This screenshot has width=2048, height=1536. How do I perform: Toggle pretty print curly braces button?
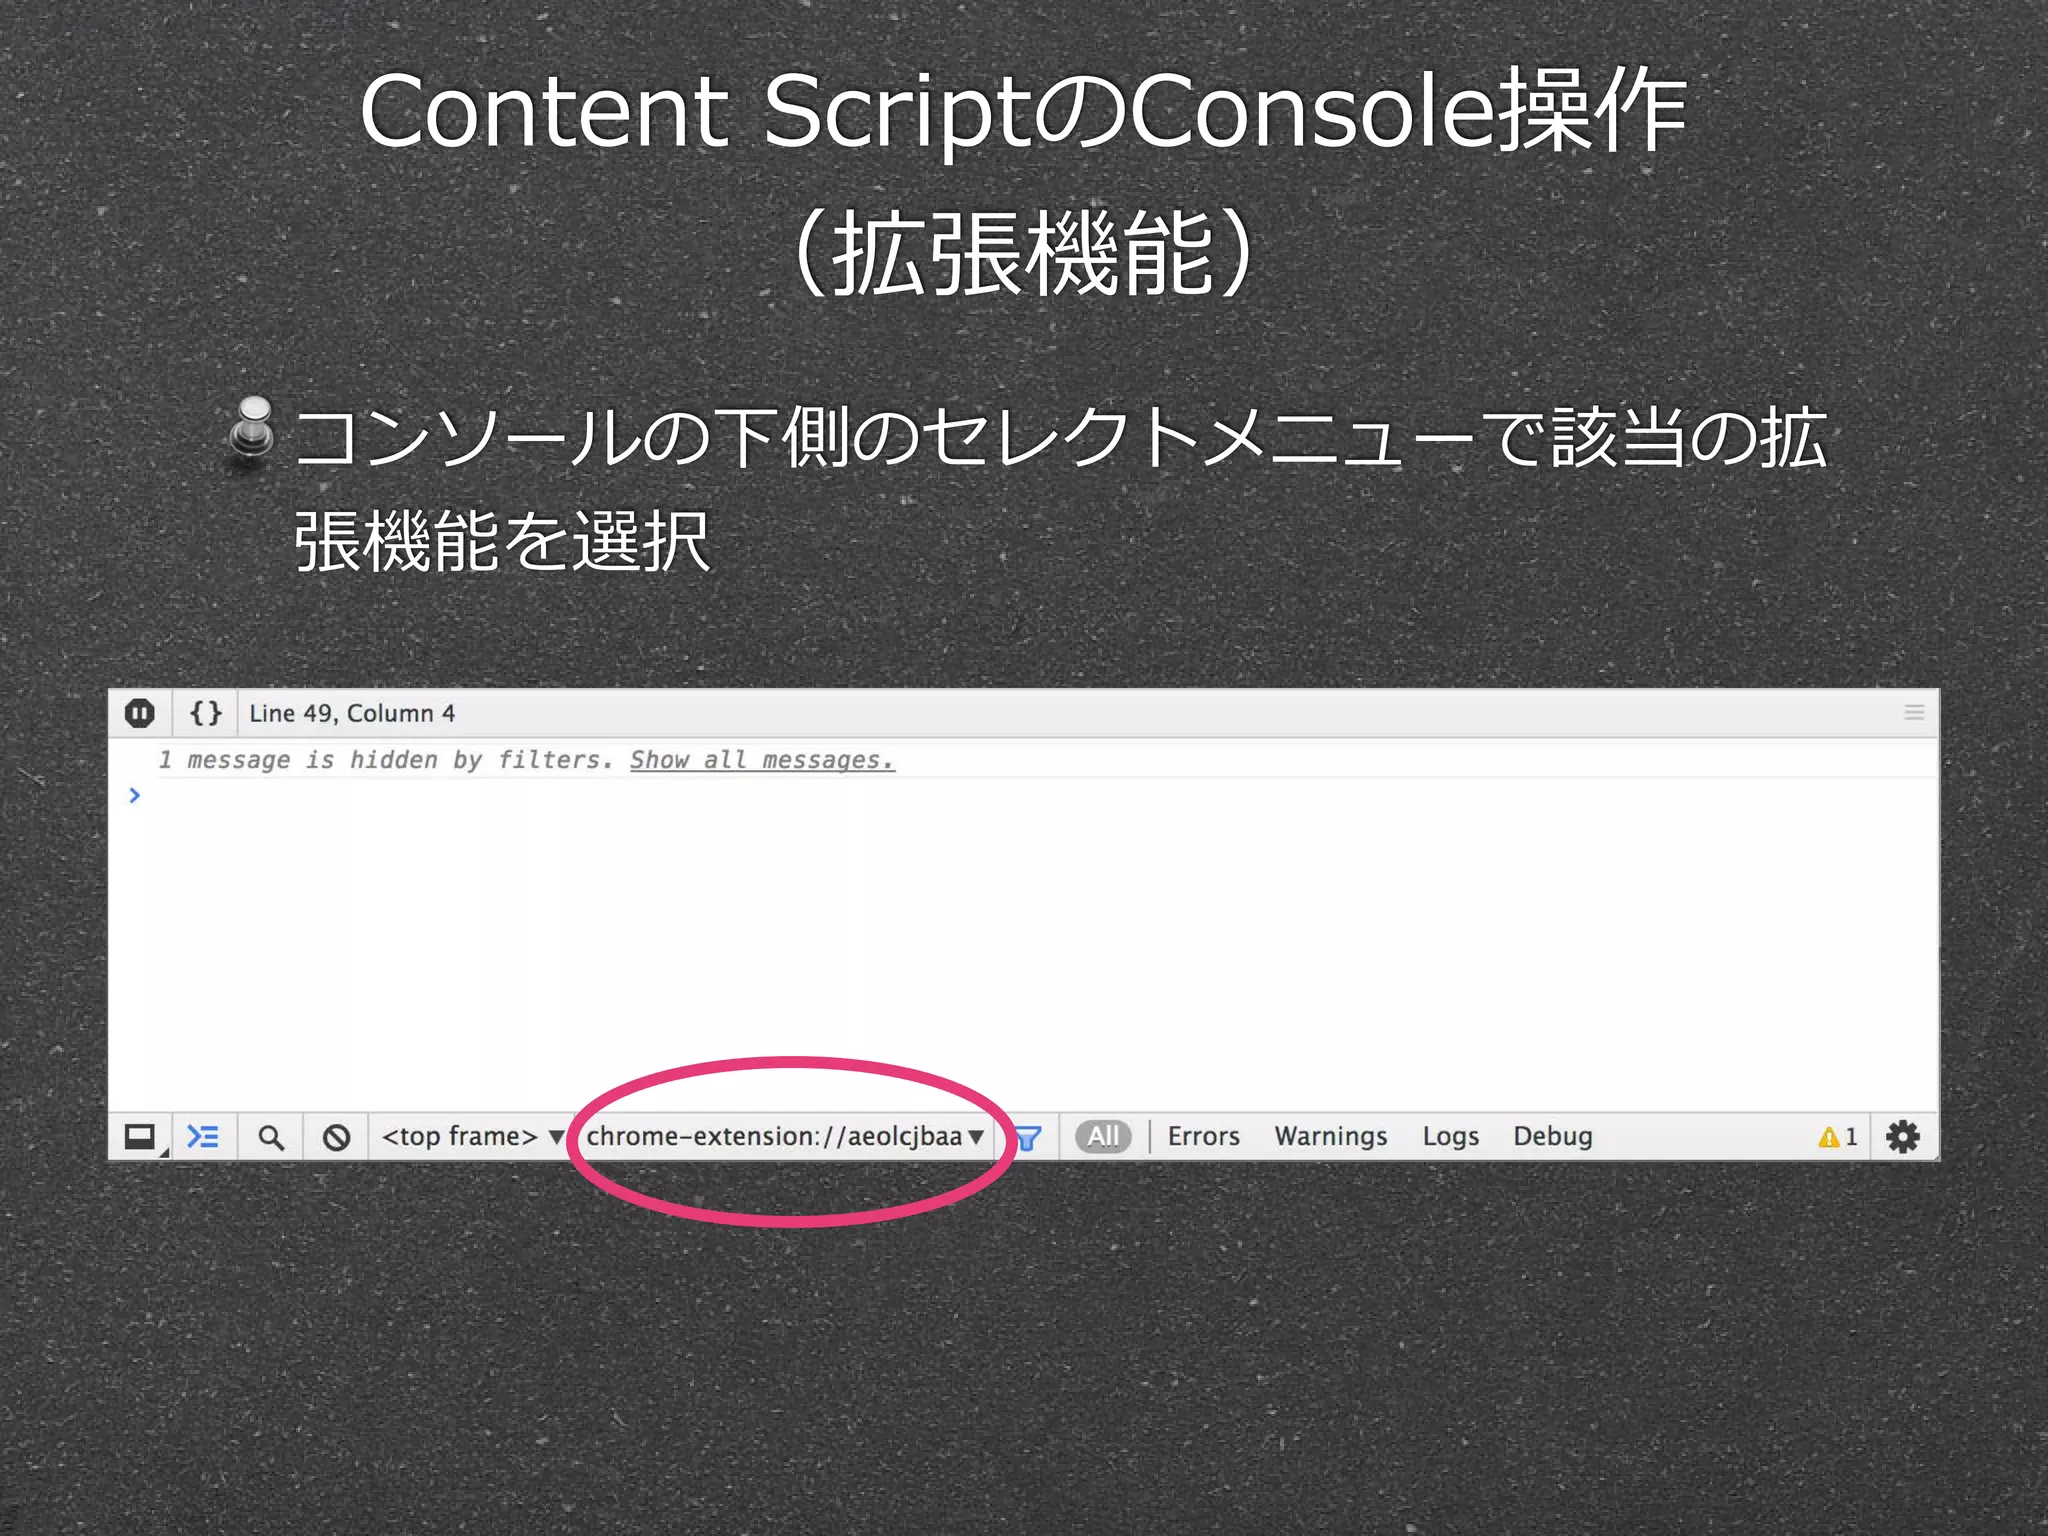206,713
